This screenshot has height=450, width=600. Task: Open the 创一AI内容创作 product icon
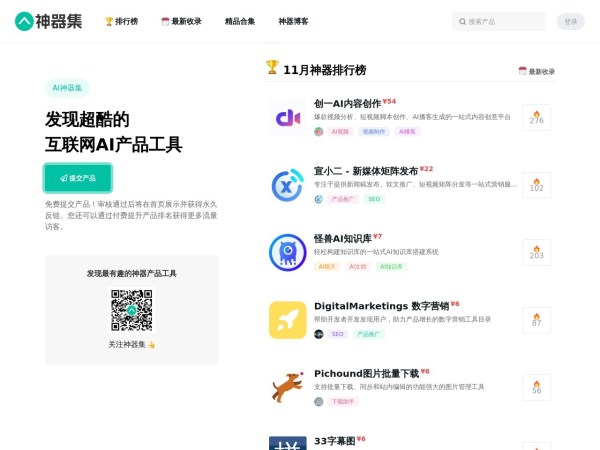click(287, 118)
